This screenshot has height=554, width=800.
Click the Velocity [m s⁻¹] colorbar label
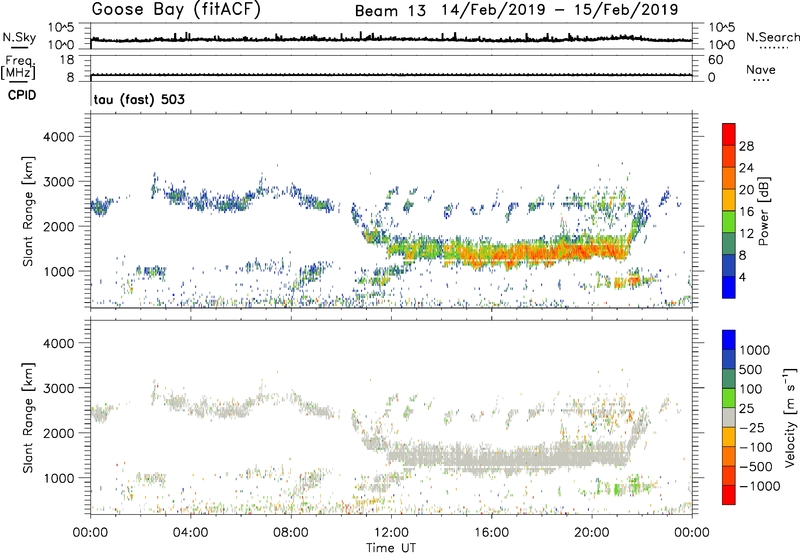point(790,417)
